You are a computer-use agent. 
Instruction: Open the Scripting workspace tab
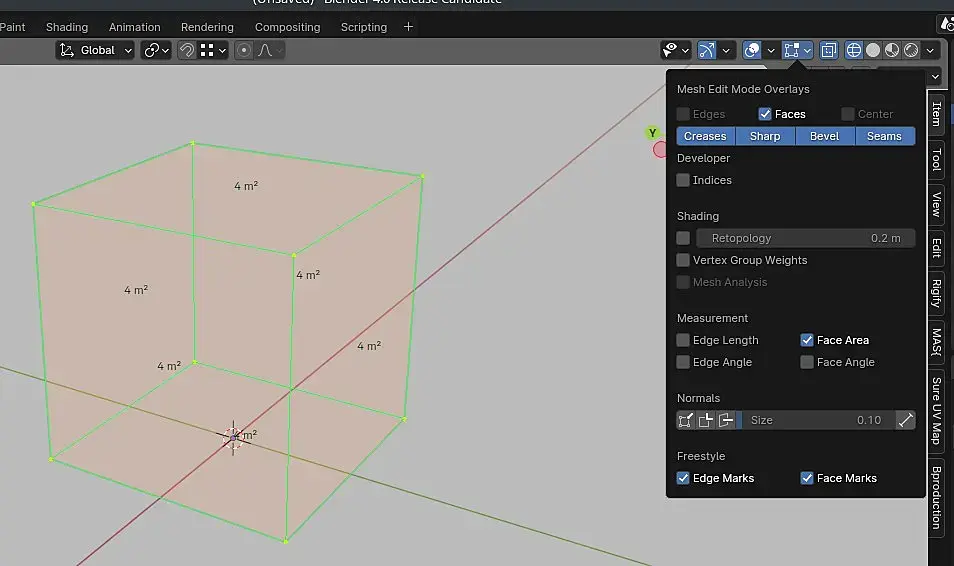[x=363, y=27]
